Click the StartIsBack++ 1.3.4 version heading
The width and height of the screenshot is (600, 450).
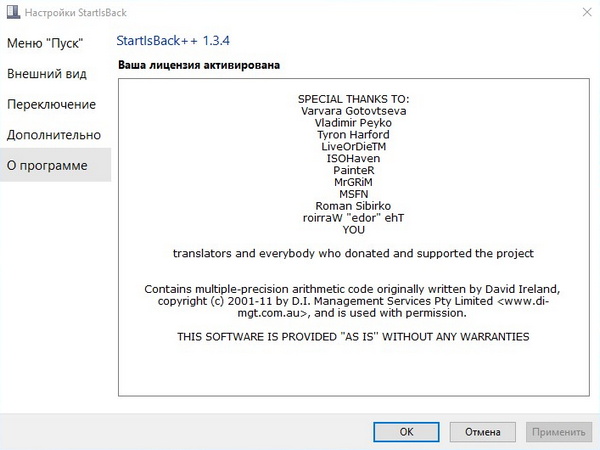[173, 41]
